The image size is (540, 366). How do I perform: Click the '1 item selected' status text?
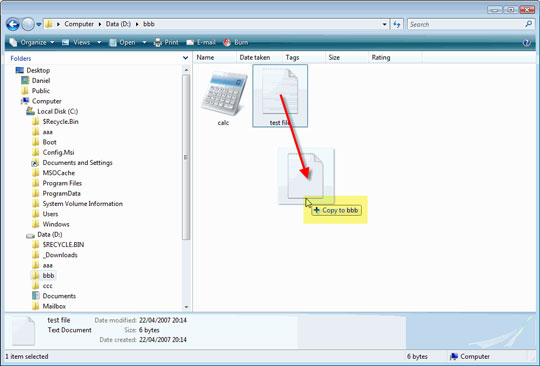[27, 357]
